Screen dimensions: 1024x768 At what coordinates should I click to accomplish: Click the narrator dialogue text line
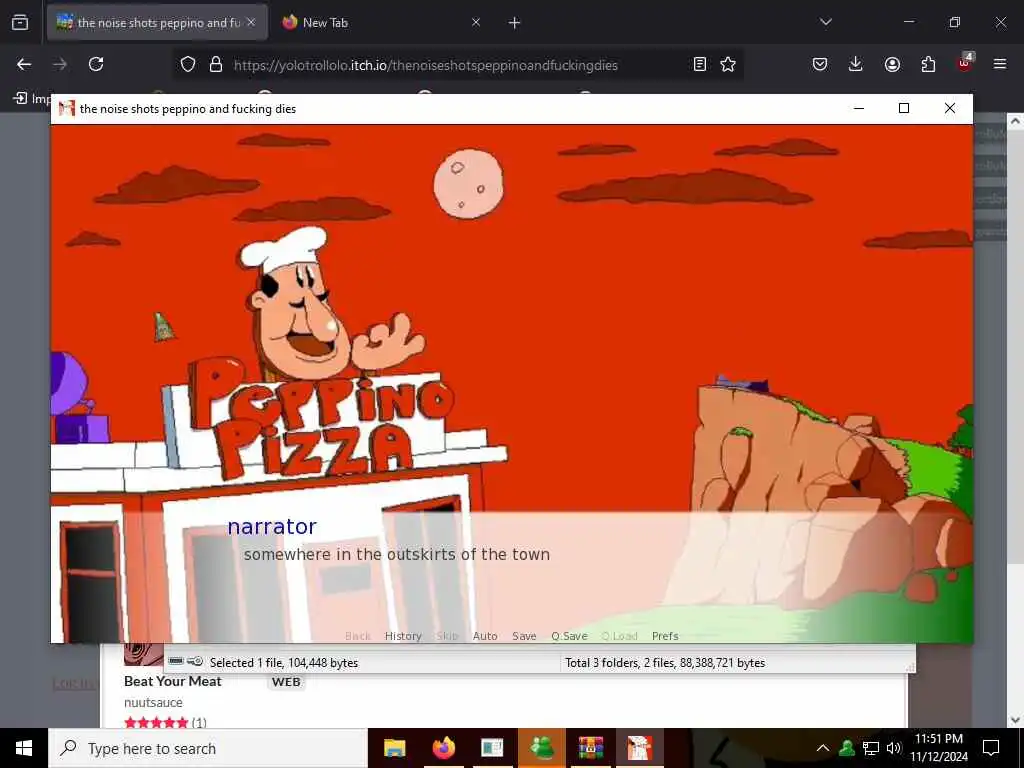pyautogui.click(x=396, y=554)
